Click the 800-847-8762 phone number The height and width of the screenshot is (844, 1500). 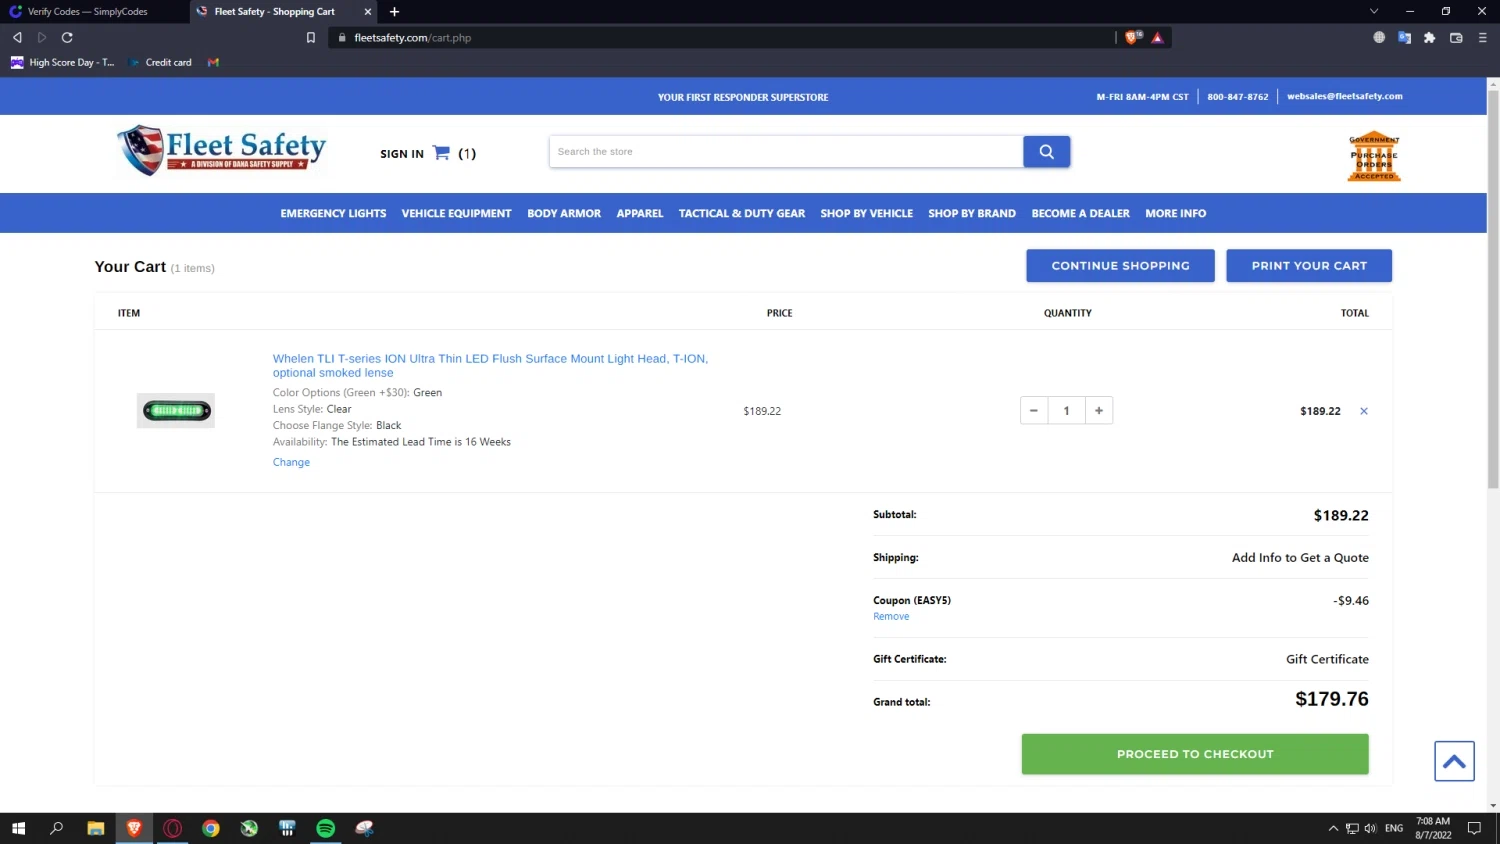[x=1237, y=97]
